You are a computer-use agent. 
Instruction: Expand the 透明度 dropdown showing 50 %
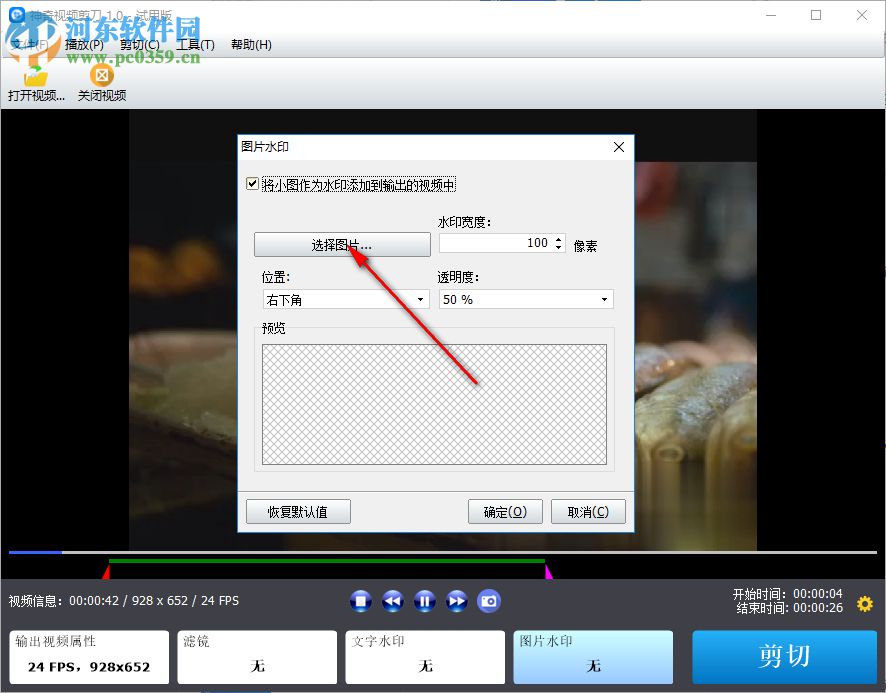526,300
